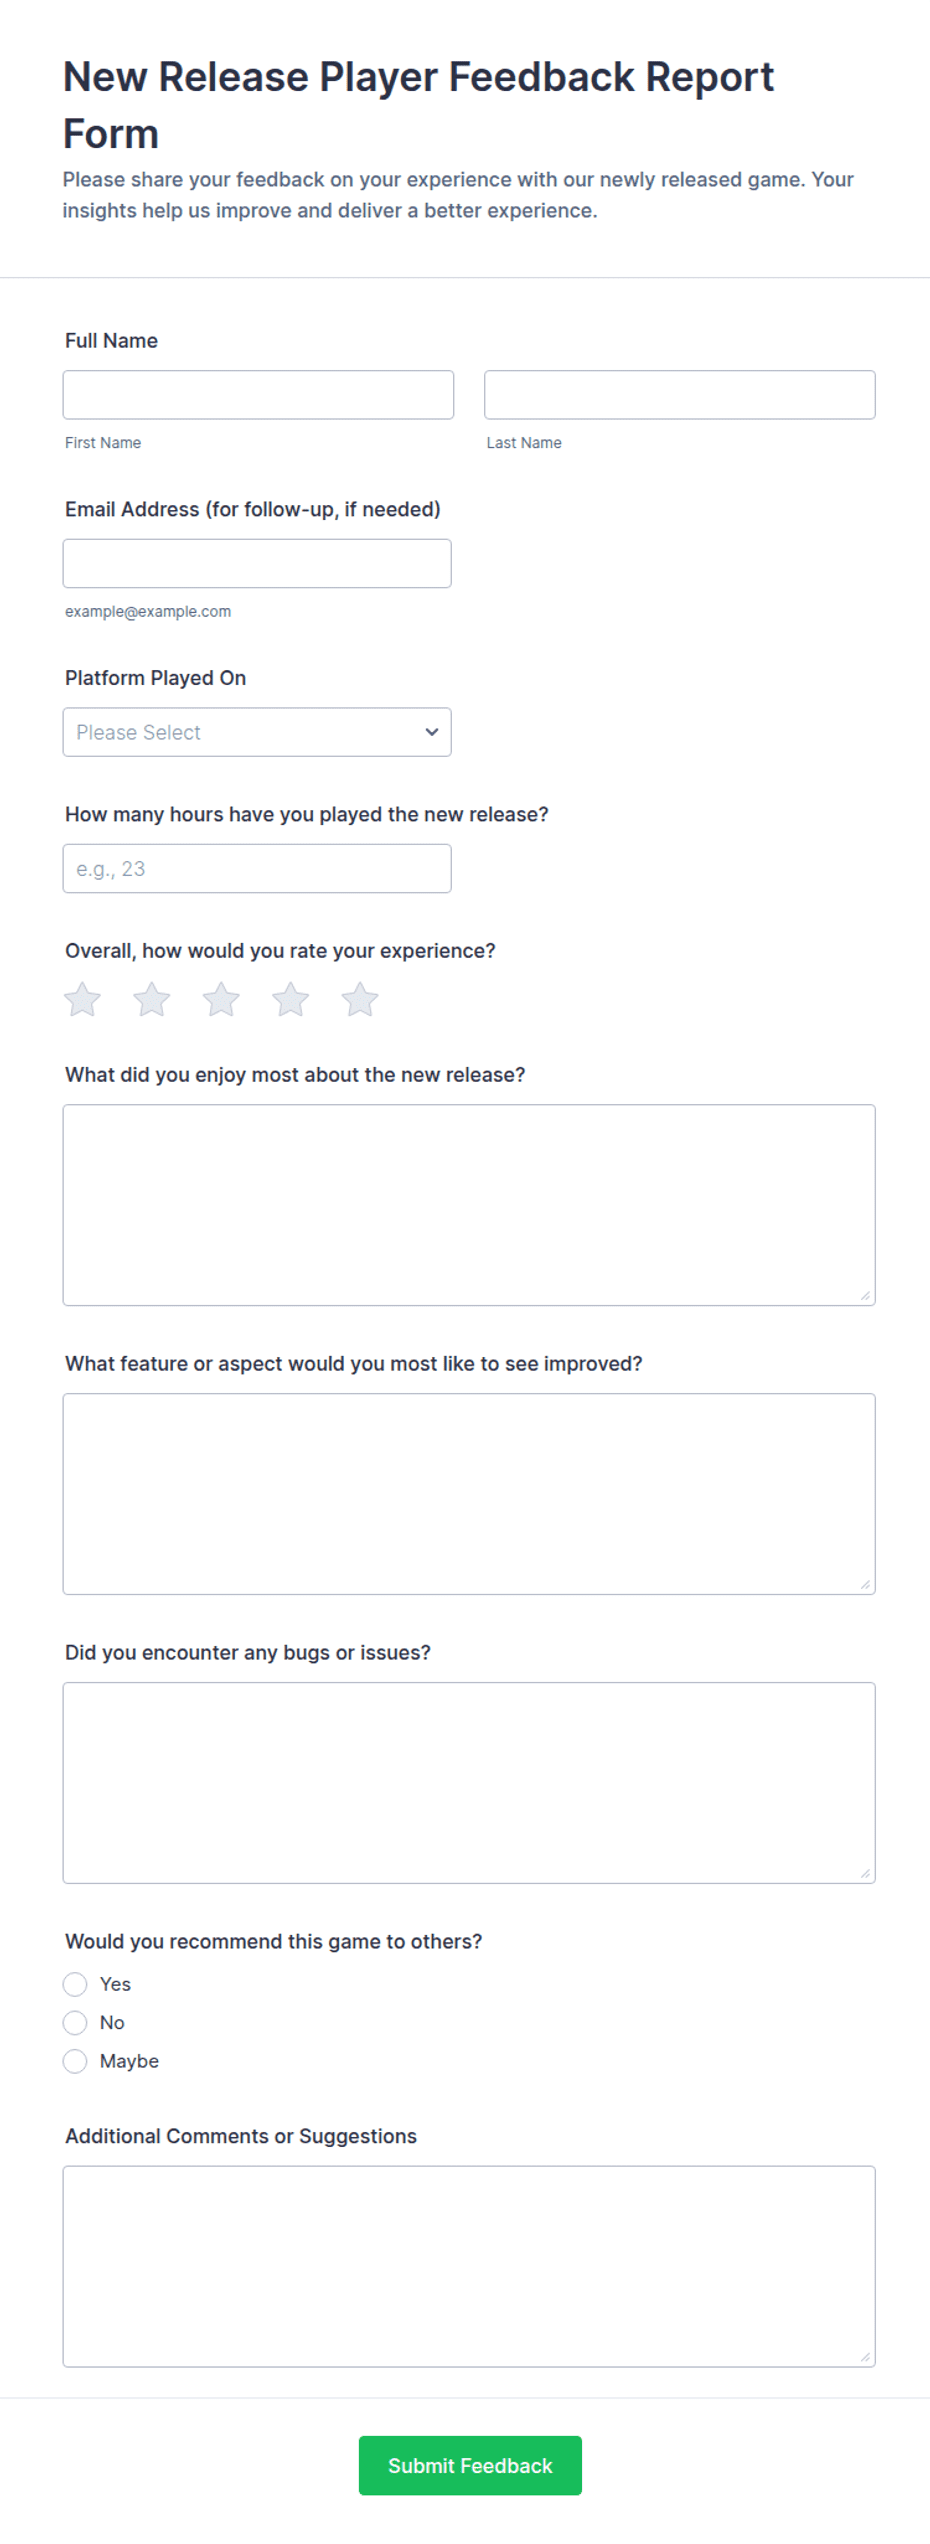Image resolution: width=930 pixels, height=2544 pixels.
Task: Focus the Email Address input box
Action: click(x=257, y=564)
